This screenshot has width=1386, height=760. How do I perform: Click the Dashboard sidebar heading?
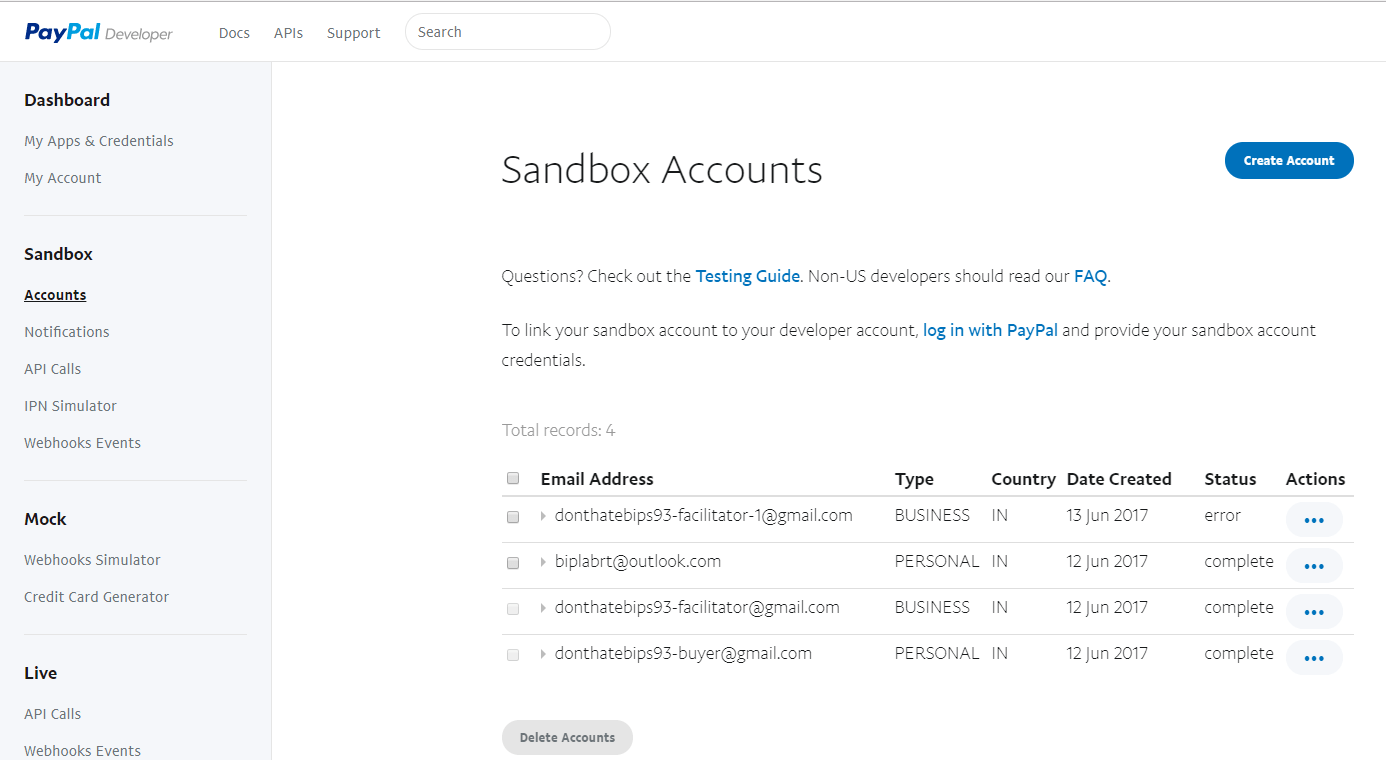tap(67, 100)
